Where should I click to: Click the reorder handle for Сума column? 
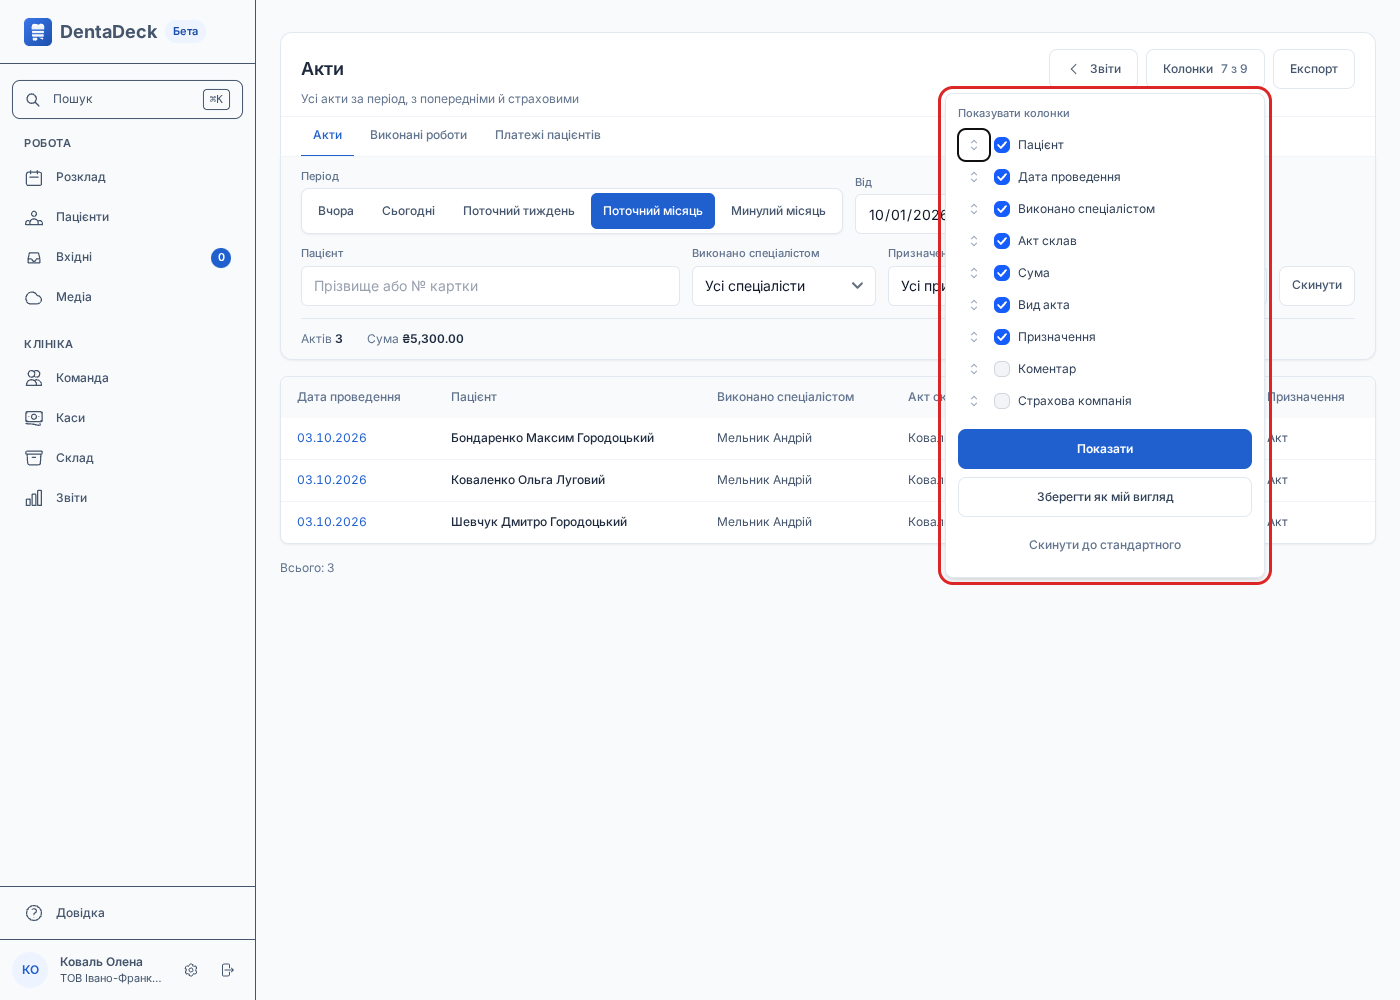coord(974,273)
